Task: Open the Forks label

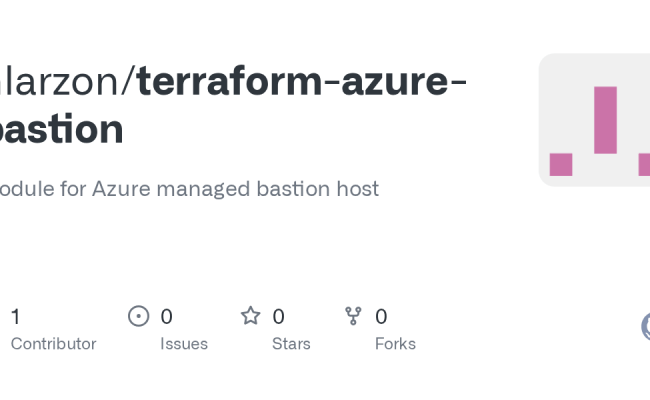Action: tap(395, 344)
